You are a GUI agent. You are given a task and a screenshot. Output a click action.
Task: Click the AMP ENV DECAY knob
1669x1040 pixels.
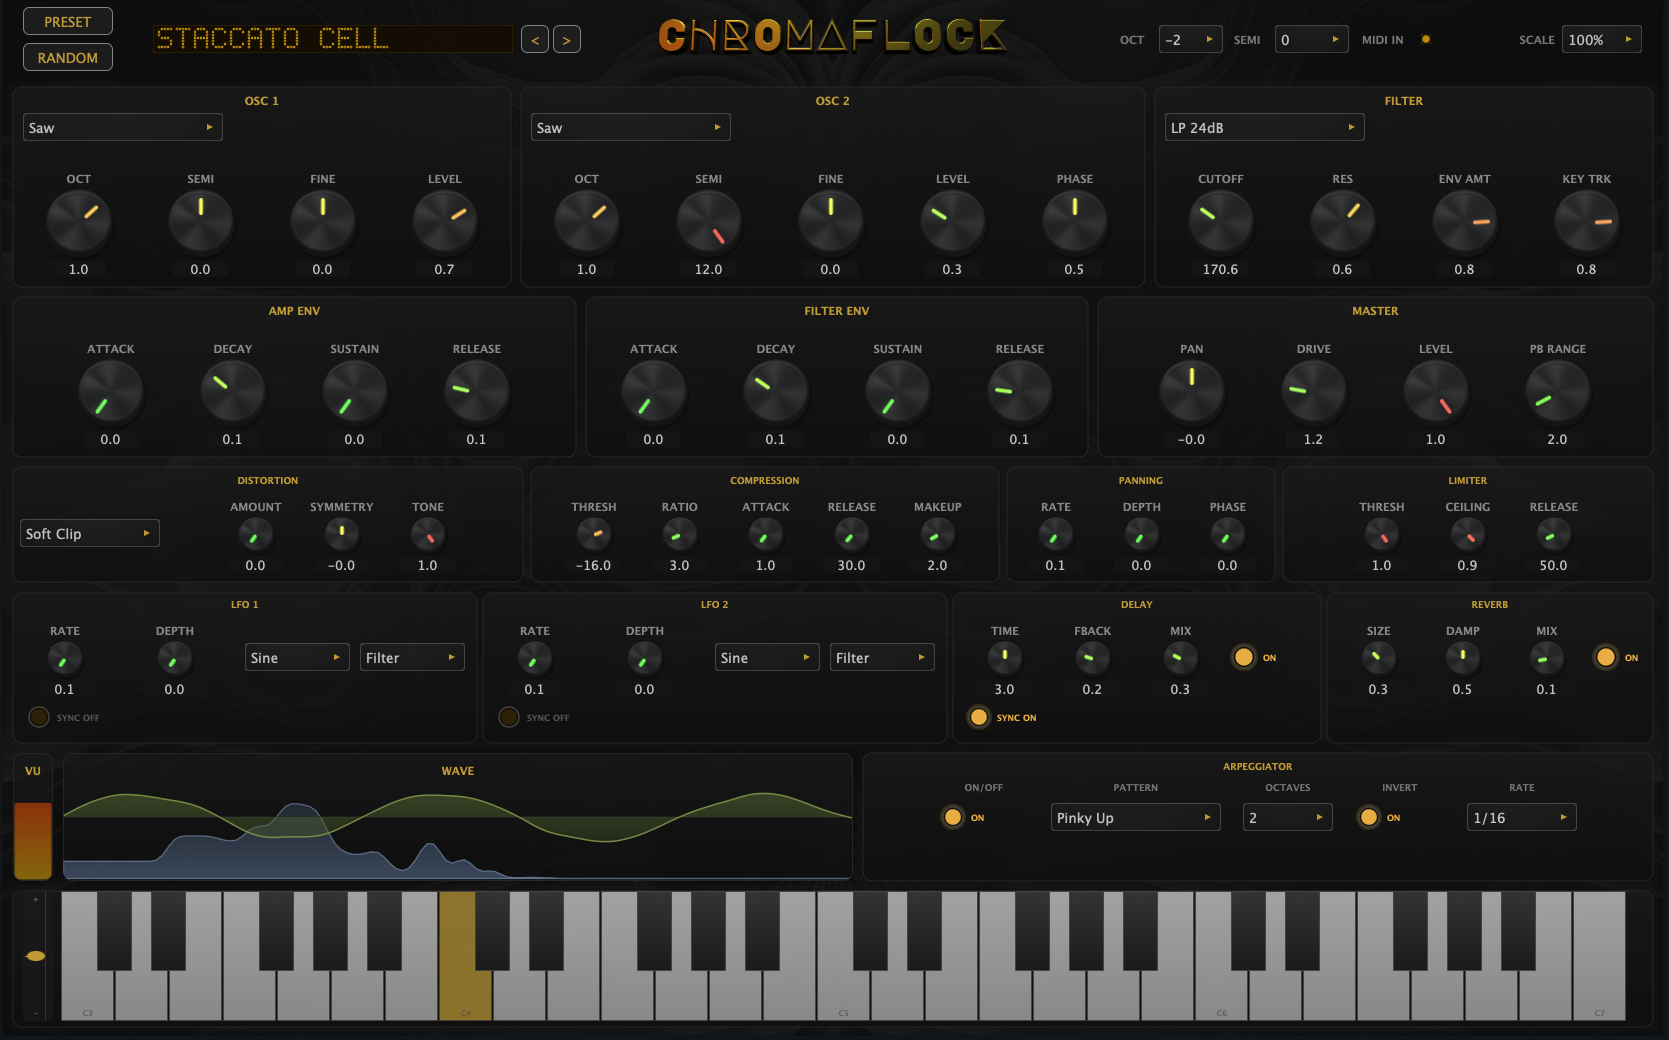tap(233, 391)
